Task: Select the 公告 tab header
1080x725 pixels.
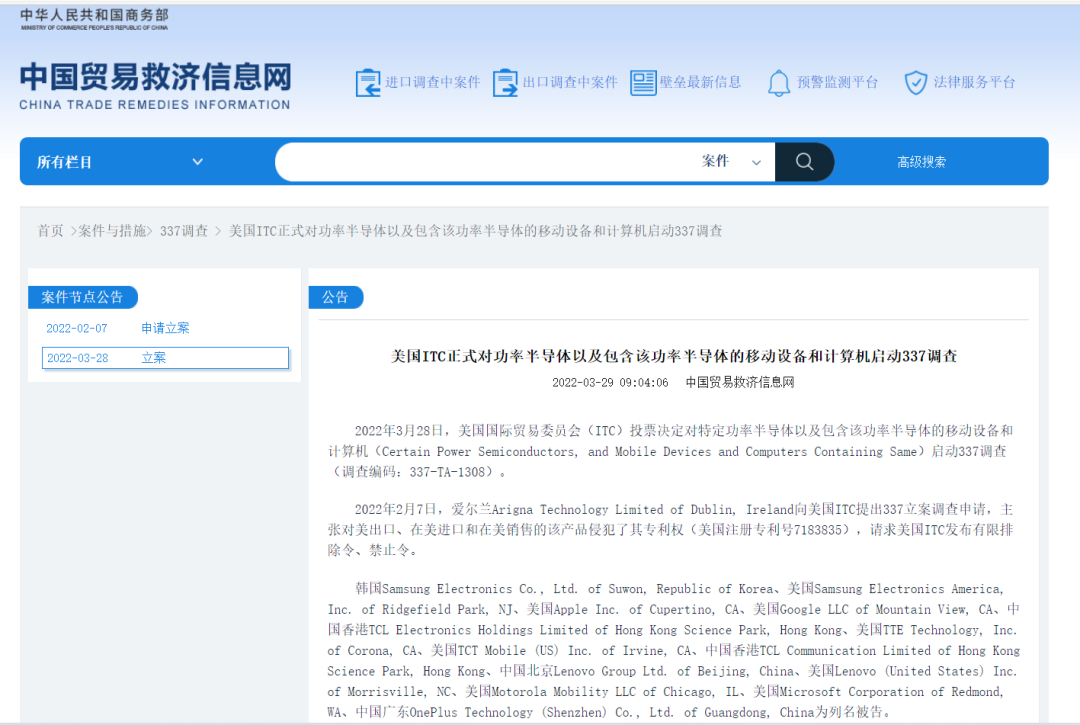Action: (x=335, y=297)
